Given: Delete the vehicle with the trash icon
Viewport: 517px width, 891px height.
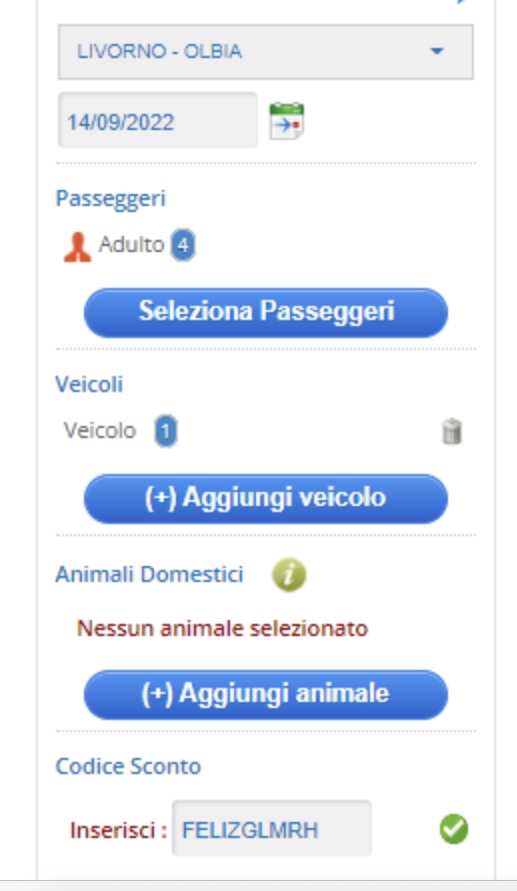Looking at the screenshot, I should pyautogui.click(x=452, y=431).
